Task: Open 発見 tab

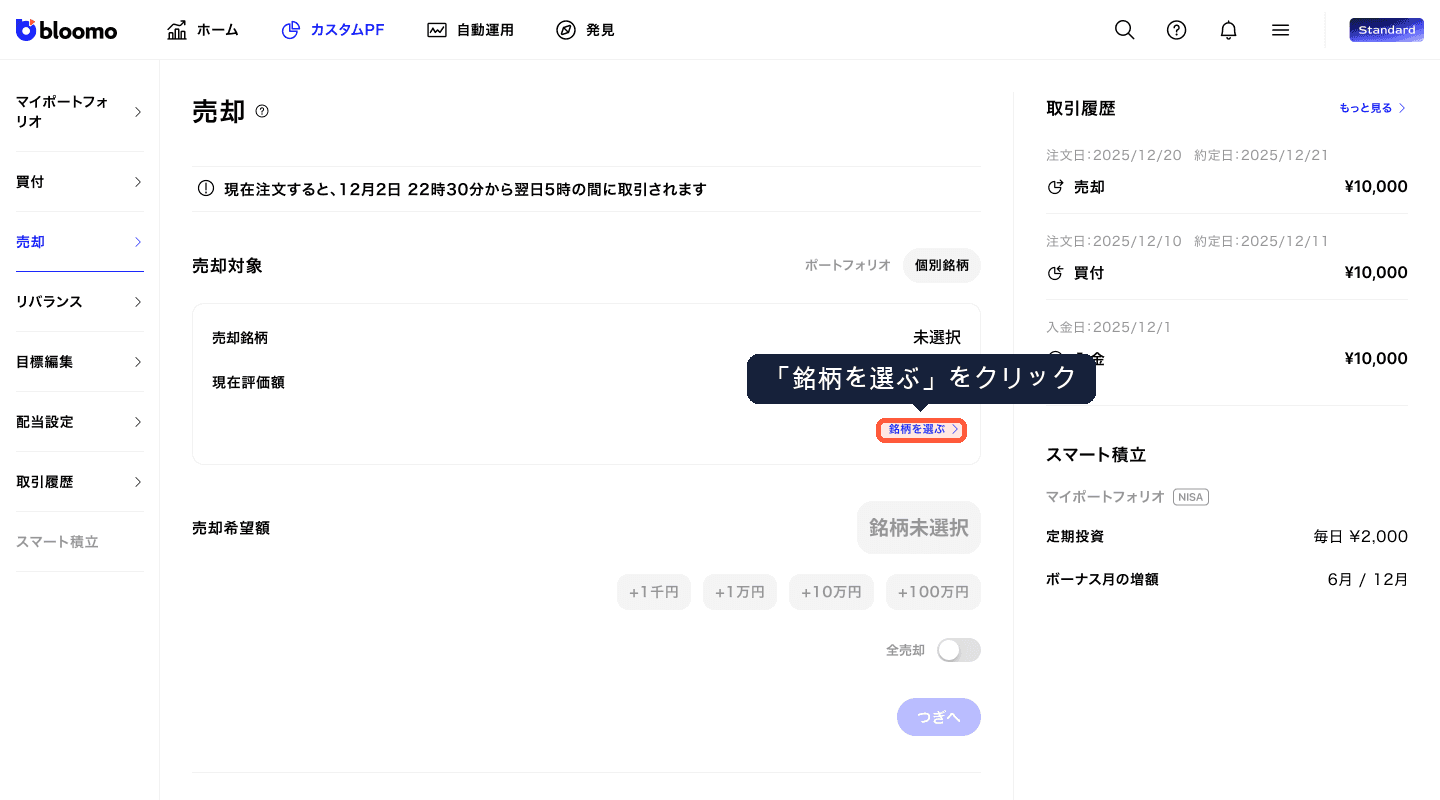Action: [585, 30]
